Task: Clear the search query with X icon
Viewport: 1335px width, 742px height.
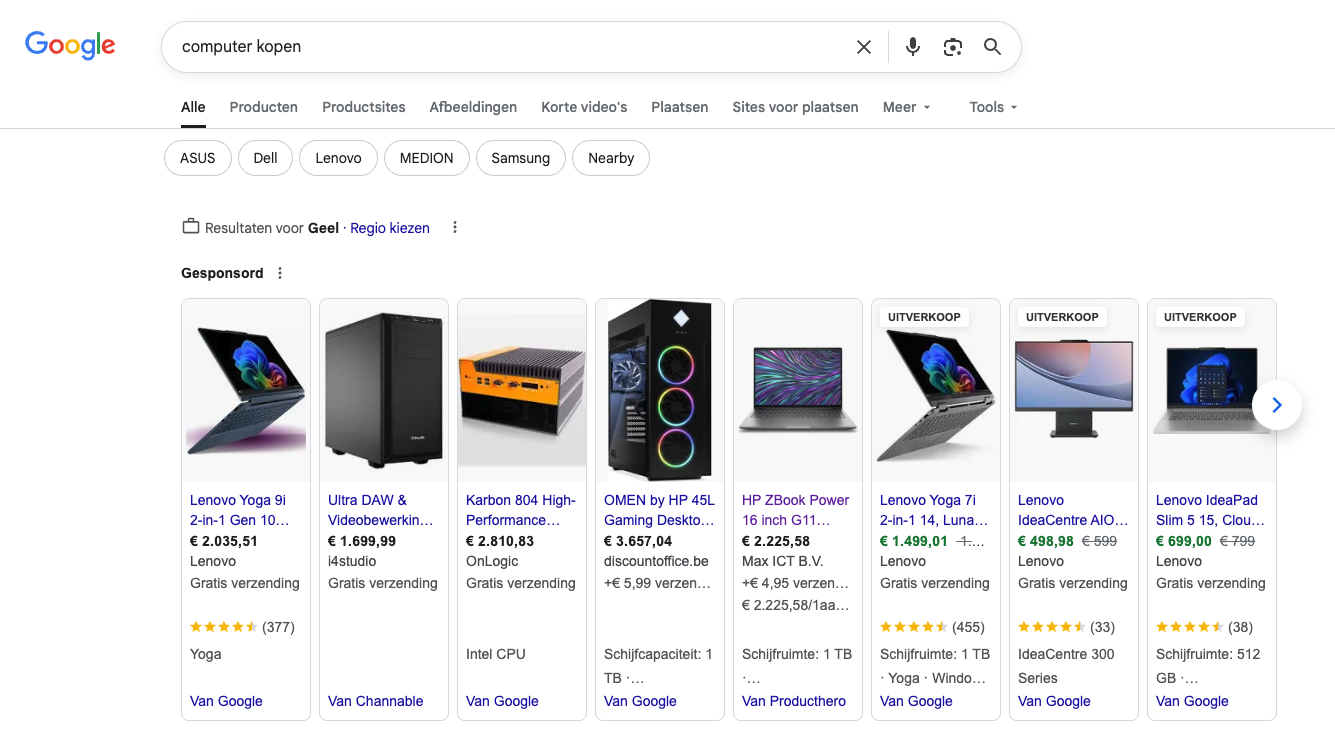Action: coord(864,47)
